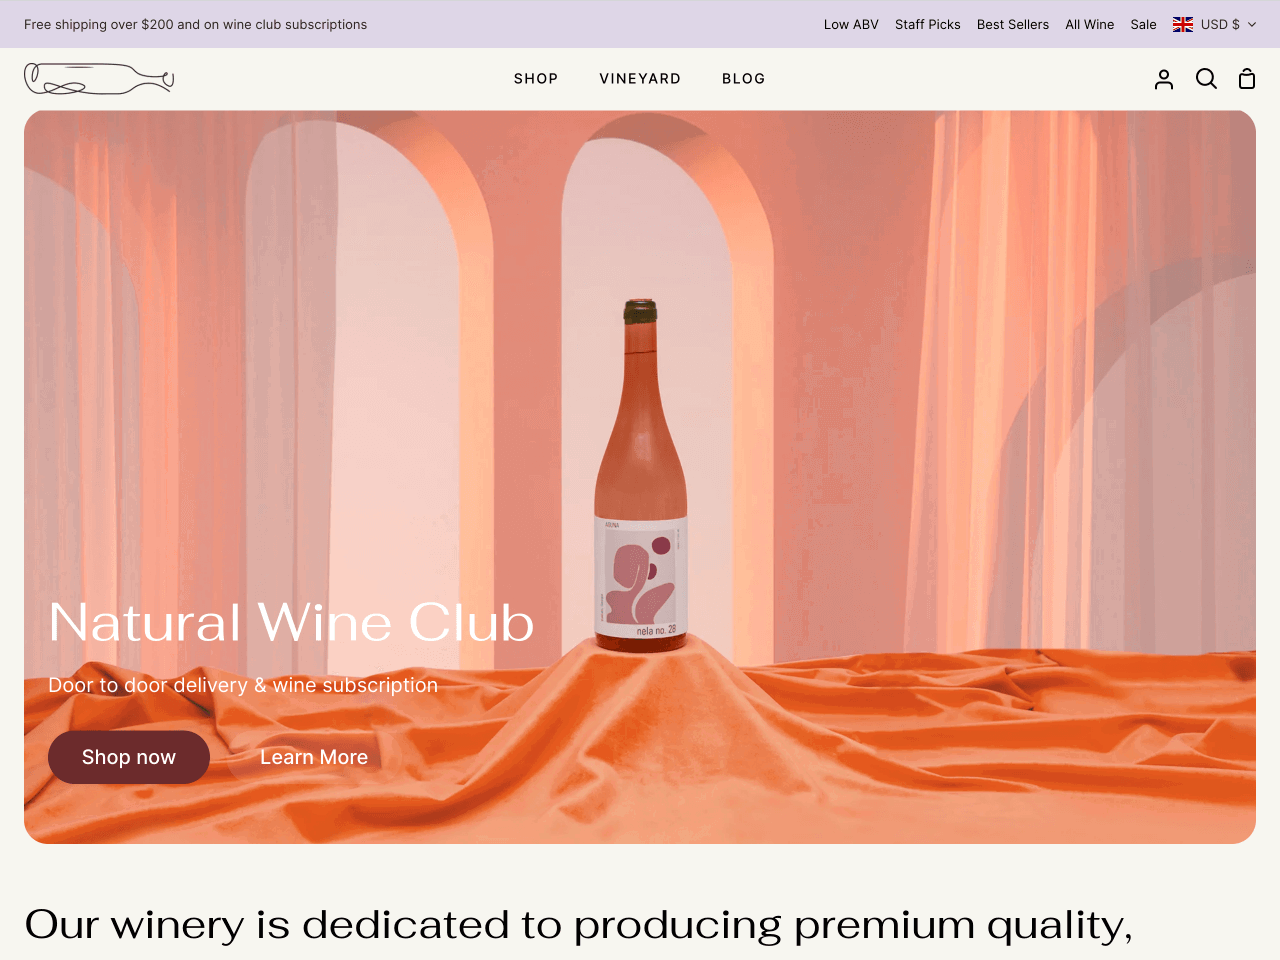Go to Best Sellers
Image resolution: width=1280 pixels, height=960 pixels.
pyautogui.click(x=1013, y=24)
